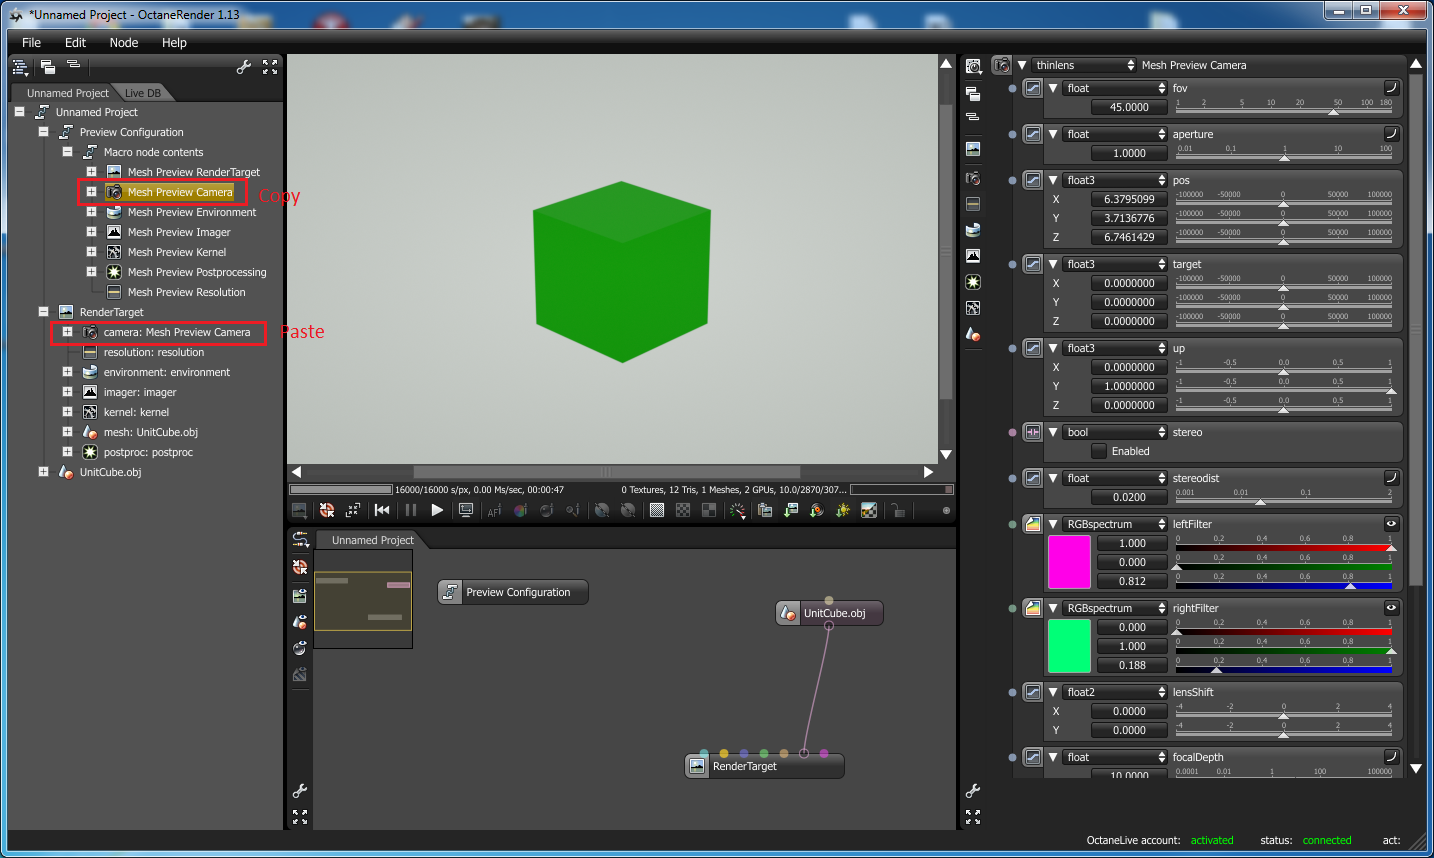Click the lock viewport resolution icon

click(898, 510)
